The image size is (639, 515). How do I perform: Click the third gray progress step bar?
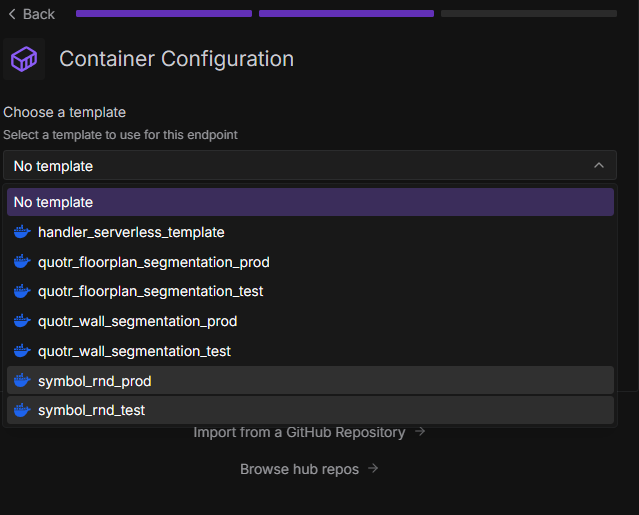click(528, 14)
